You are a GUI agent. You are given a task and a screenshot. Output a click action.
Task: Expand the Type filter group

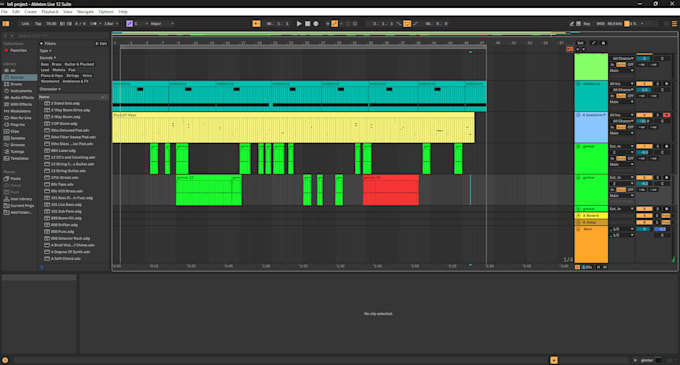(x=46, y=51)
